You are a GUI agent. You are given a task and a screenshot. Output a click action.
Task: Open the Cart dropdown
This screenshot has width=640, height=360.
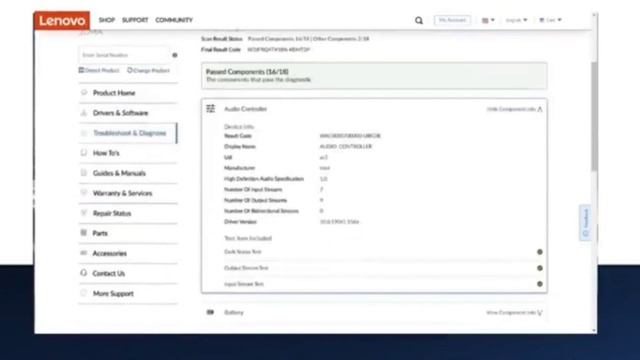click(550, 20)
